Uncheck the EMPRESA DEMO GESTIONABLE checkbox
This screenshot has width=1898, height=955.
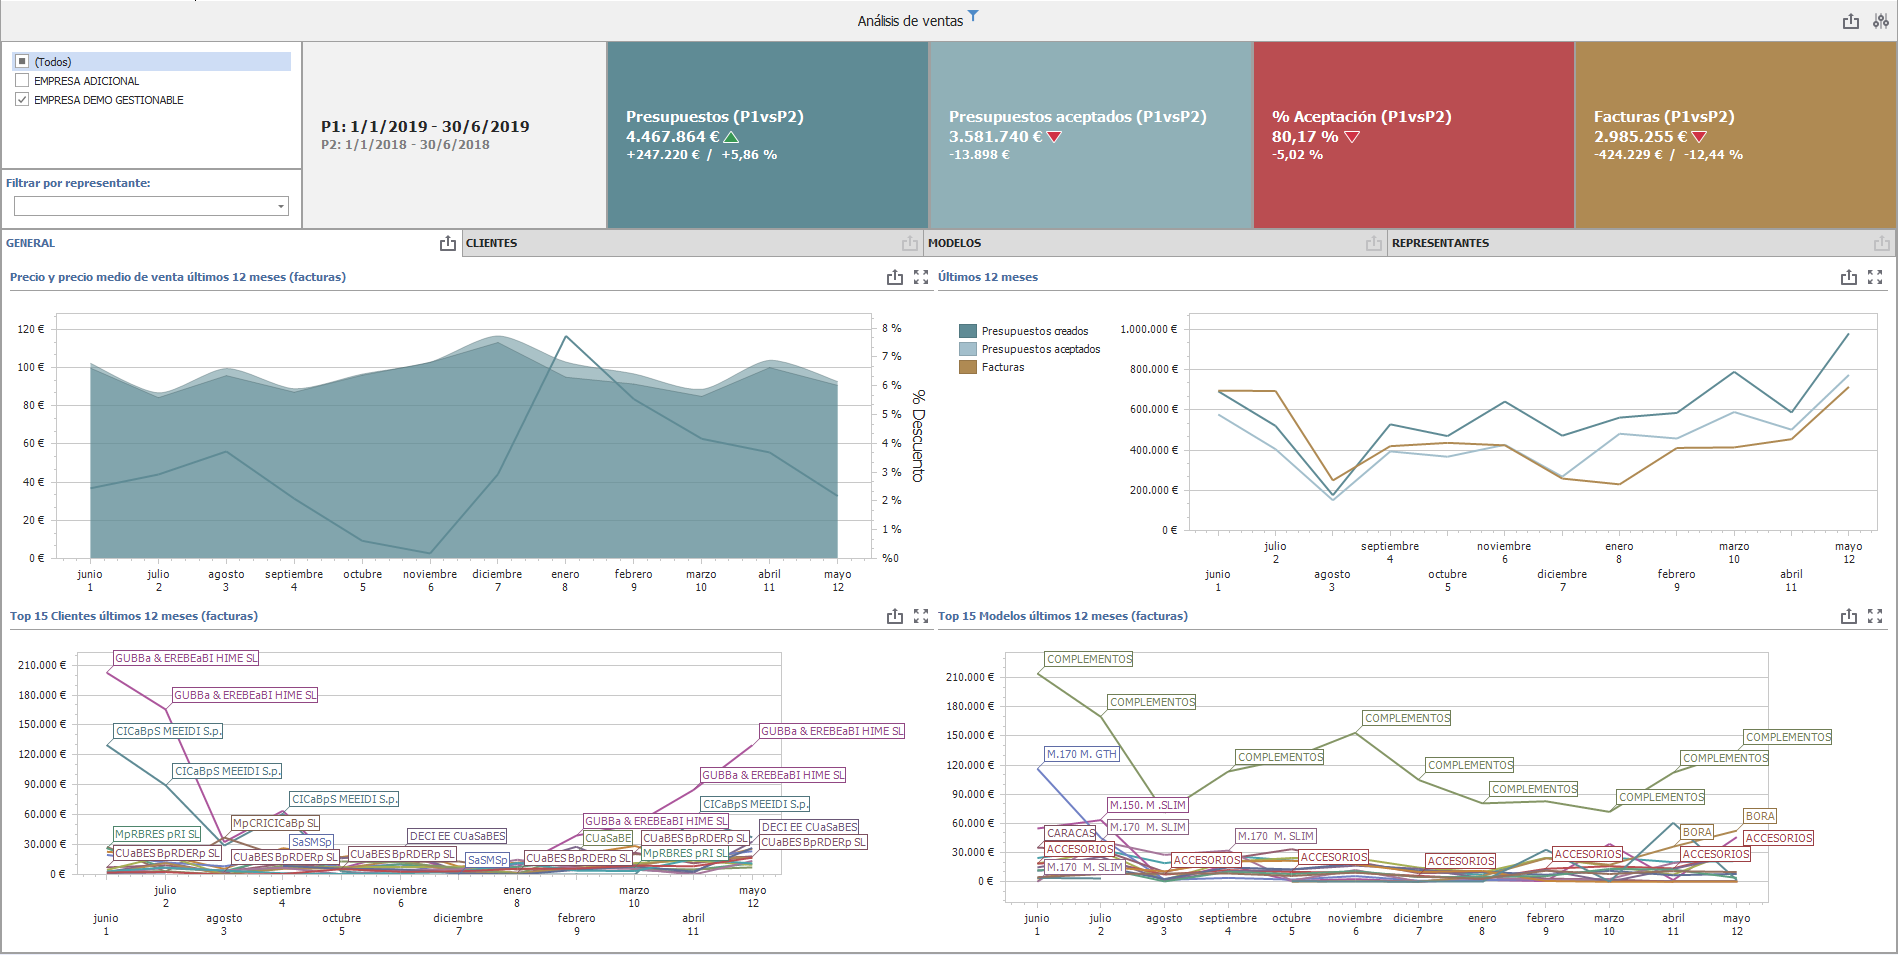pos(22,100)
